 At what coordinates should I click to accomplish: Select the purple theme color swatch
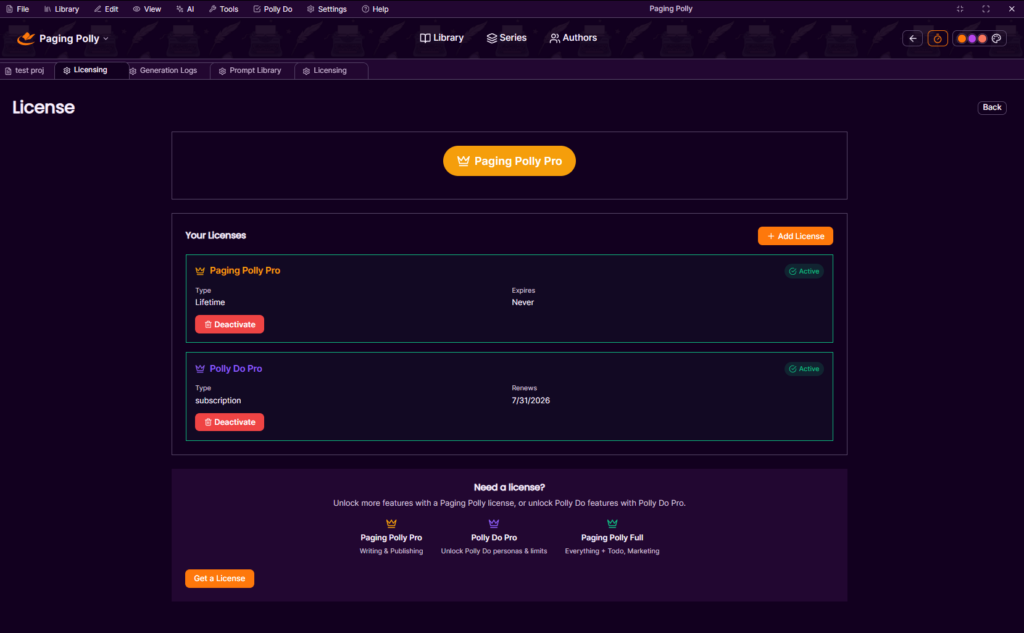(x=972, y=38)
